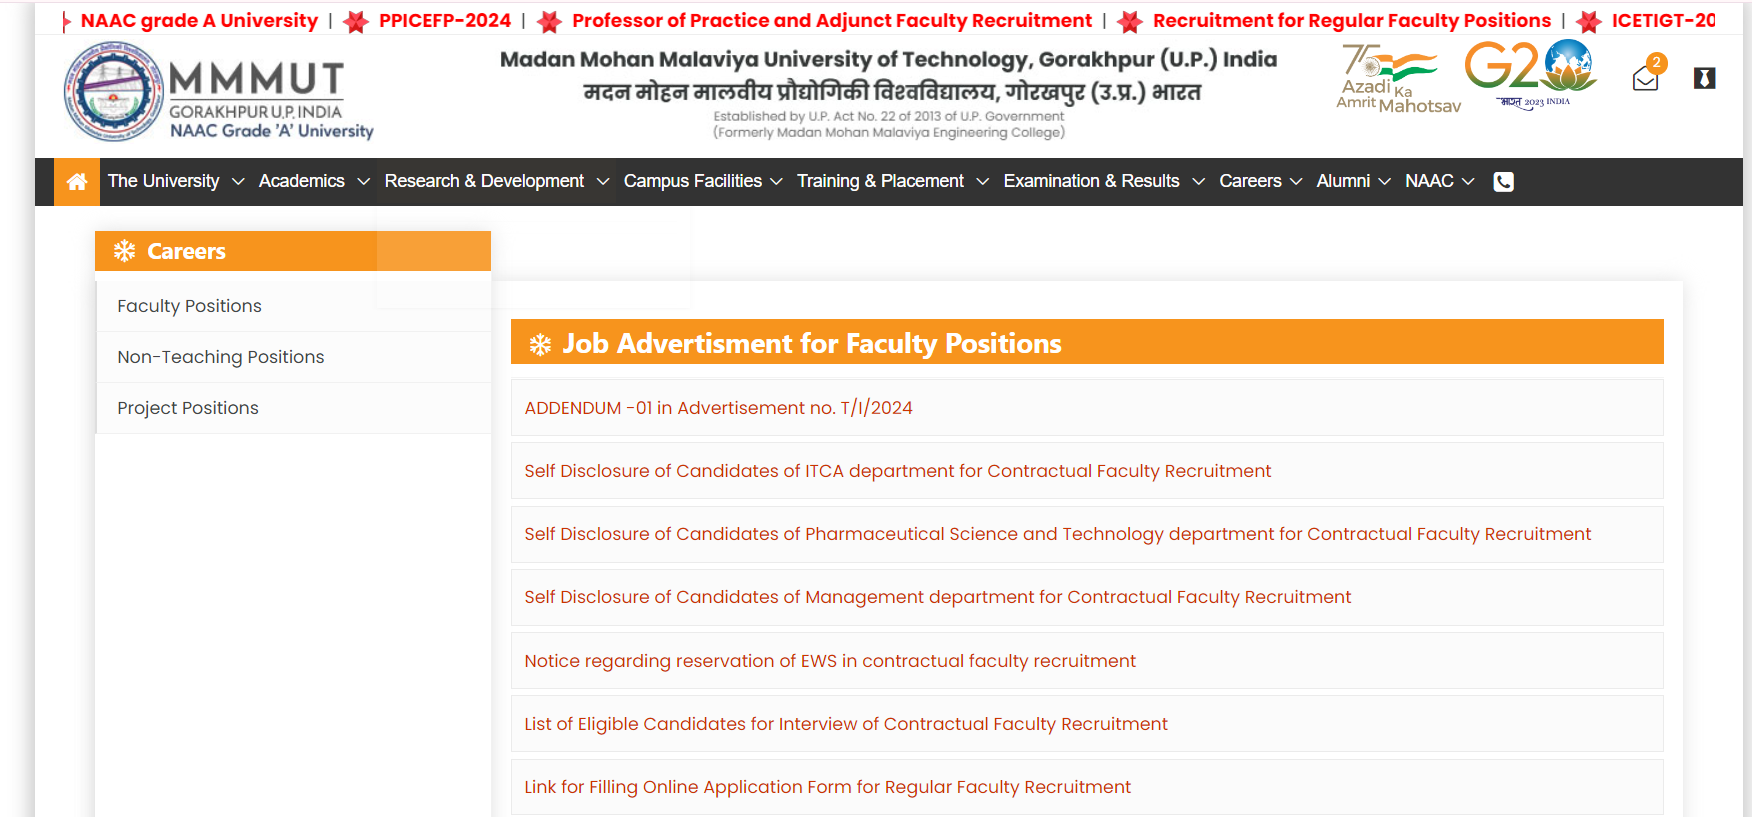Screen dimensions: 1752x817
Task: Expand Campus Facilities dropdown arrow
Action: coord(776,182)
